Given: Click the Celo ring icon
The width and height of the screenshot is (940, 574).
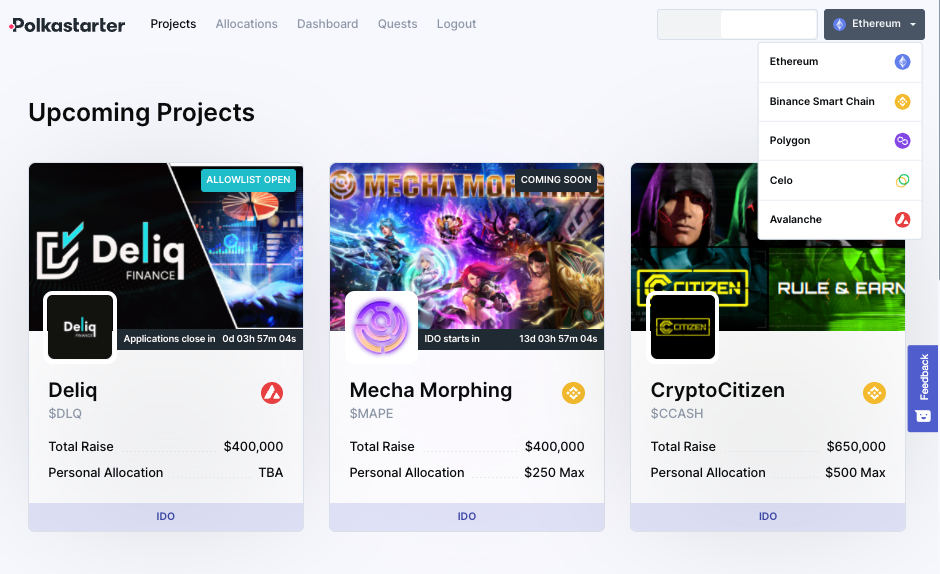Looking at the screenshot, I should (902, 180).
